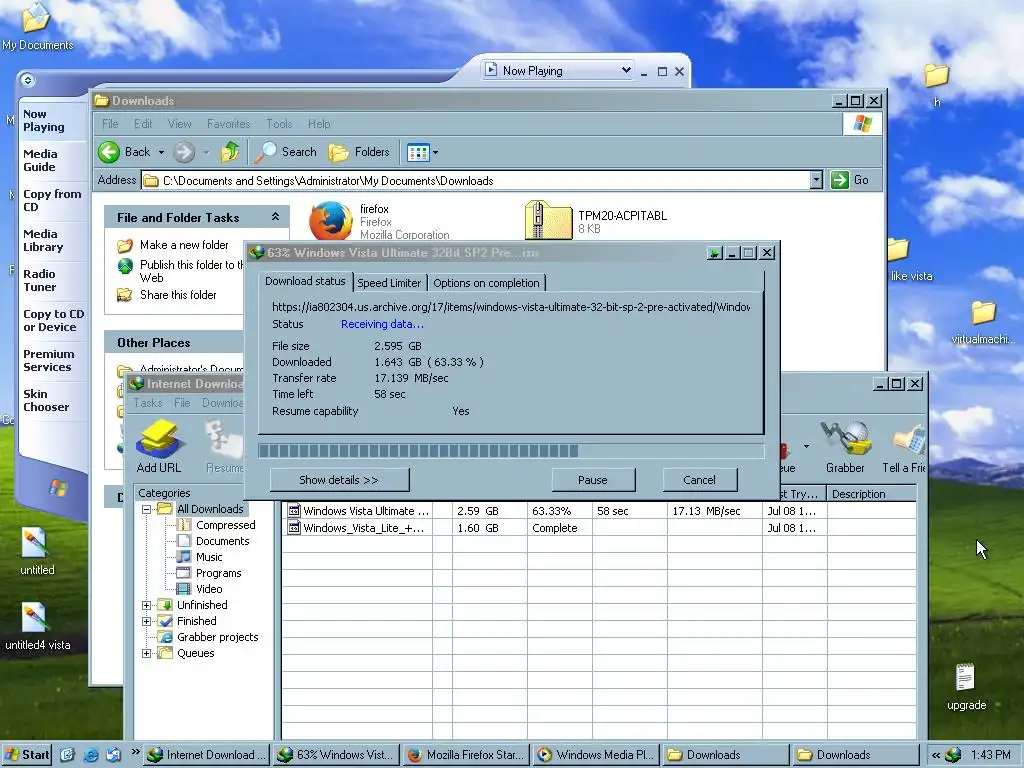This screenshot has height=768, width=1024.
Task: Click the Resume icon in IDM toolbar
Action: [225, 439]
